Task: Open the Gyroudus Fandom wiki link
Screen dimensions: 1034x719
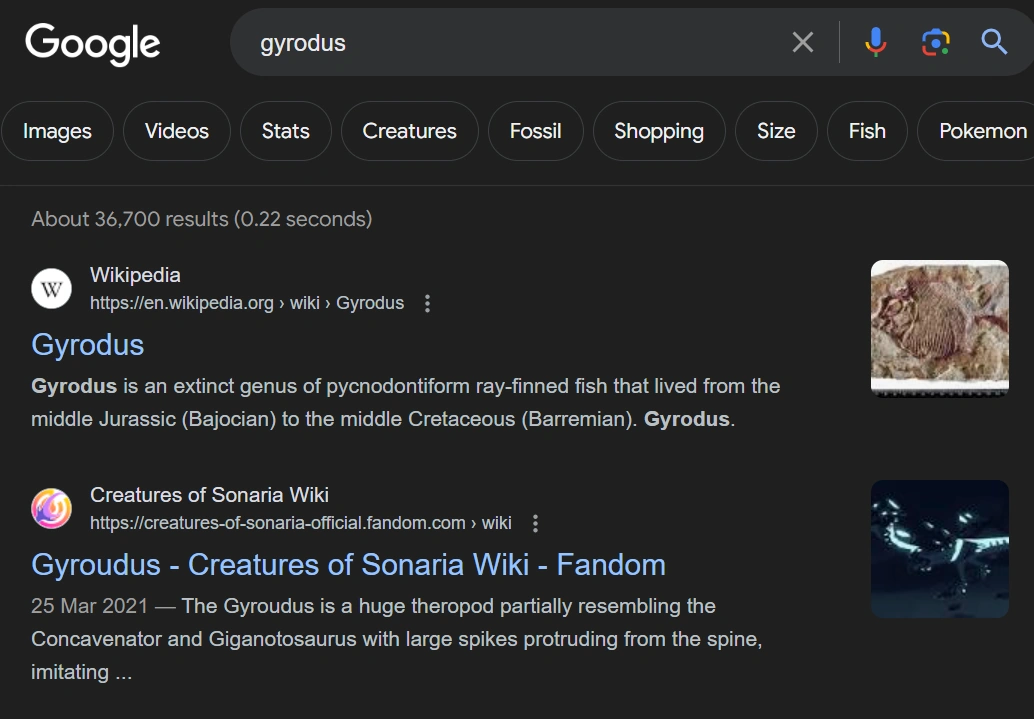Action: pyautogui.click(x=349, y=564)
